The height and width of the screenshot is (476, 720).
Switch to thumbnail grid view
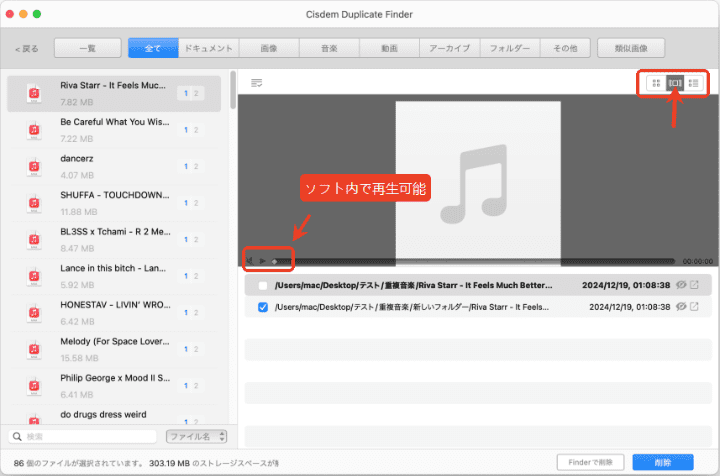656,83
